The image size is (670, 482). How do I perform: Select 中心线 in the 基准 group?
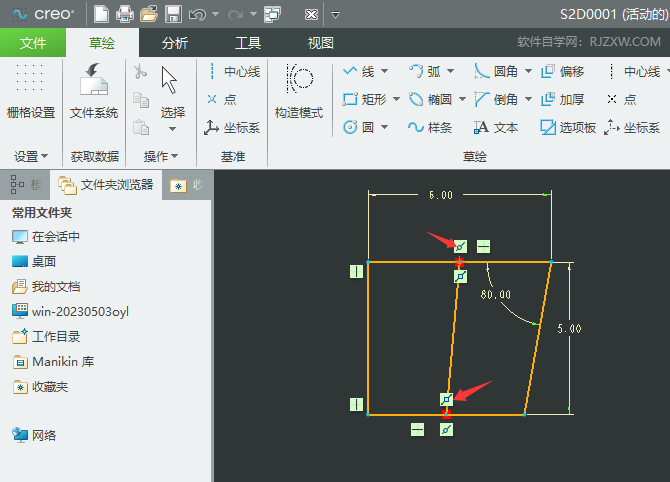pos(233,71)
